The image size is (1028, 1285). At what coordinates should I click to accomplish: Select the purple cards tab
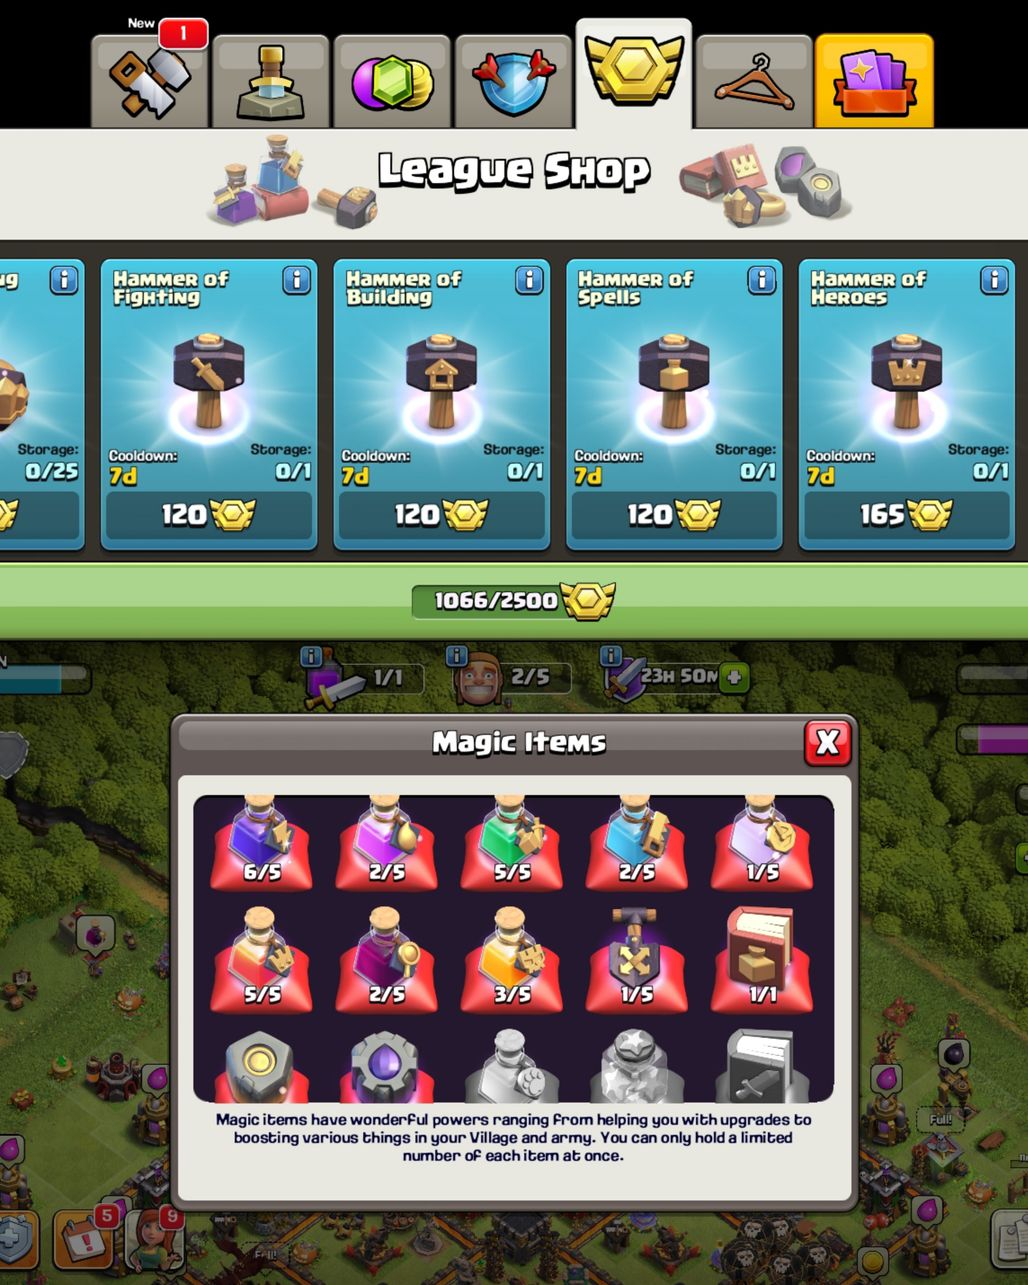pyautogui.click(x=874, y=82)
